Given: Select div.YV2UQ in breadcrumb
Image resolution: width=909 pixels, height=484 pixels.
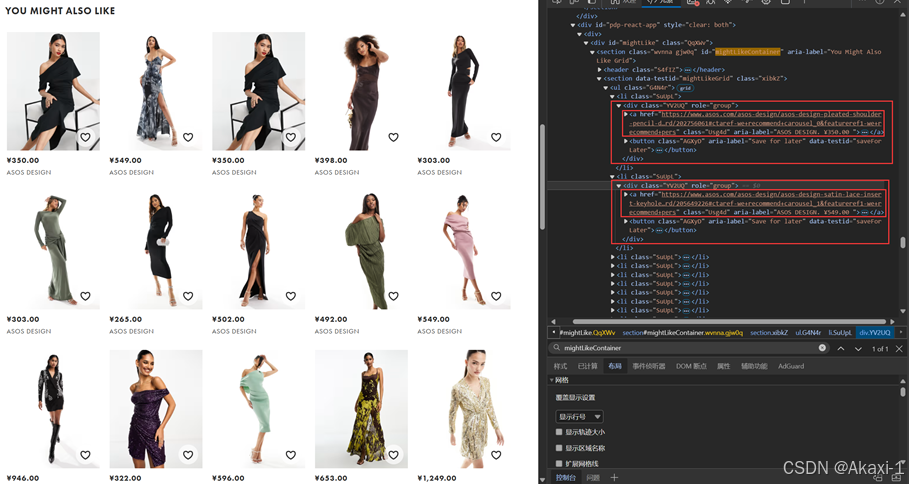Looking at the screenshot, I should tap(874, 333).
